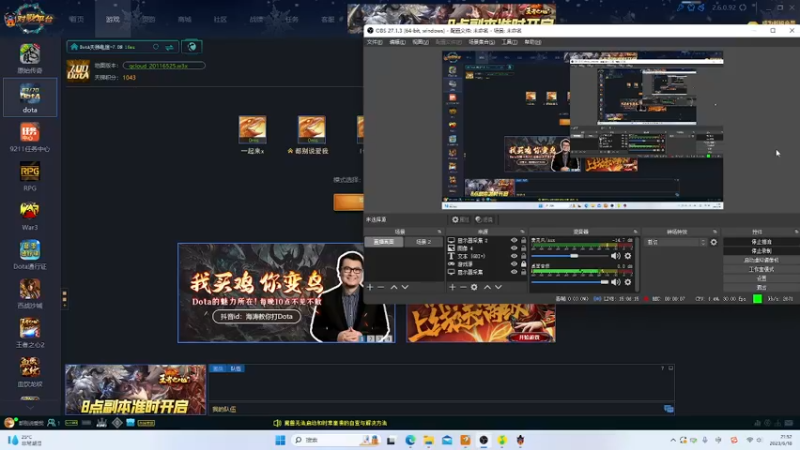Open the 视图 menu in OBS
The height and width of the screenshot is (450, 800).
[420, 42]
